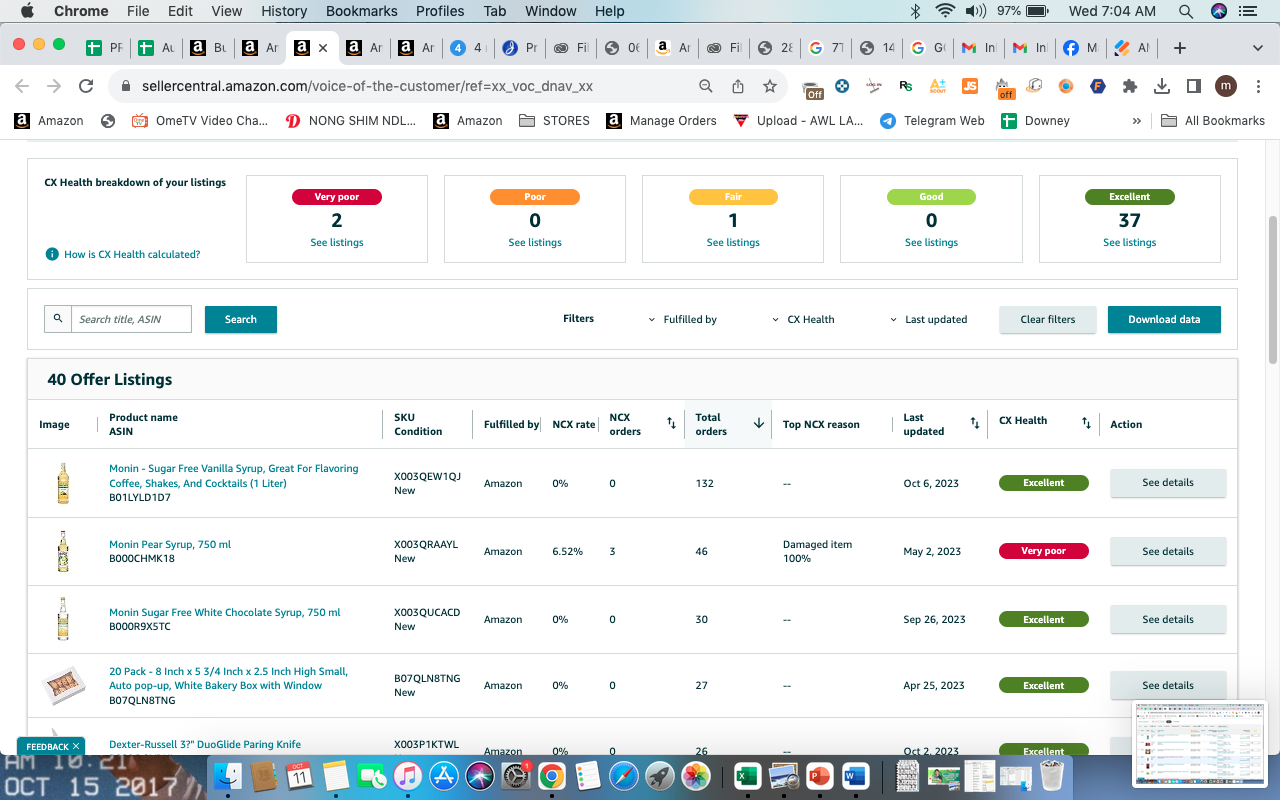Open the Manage Orders bookmark
Viewport: 1280px width, 800px height.
click(x=662, y=120)
